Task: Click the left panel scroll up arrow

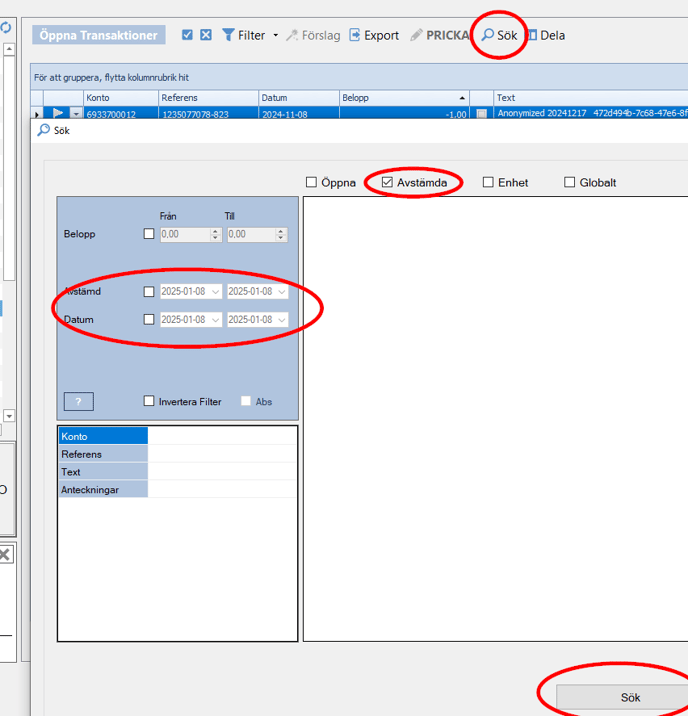Action: [9, 49]
